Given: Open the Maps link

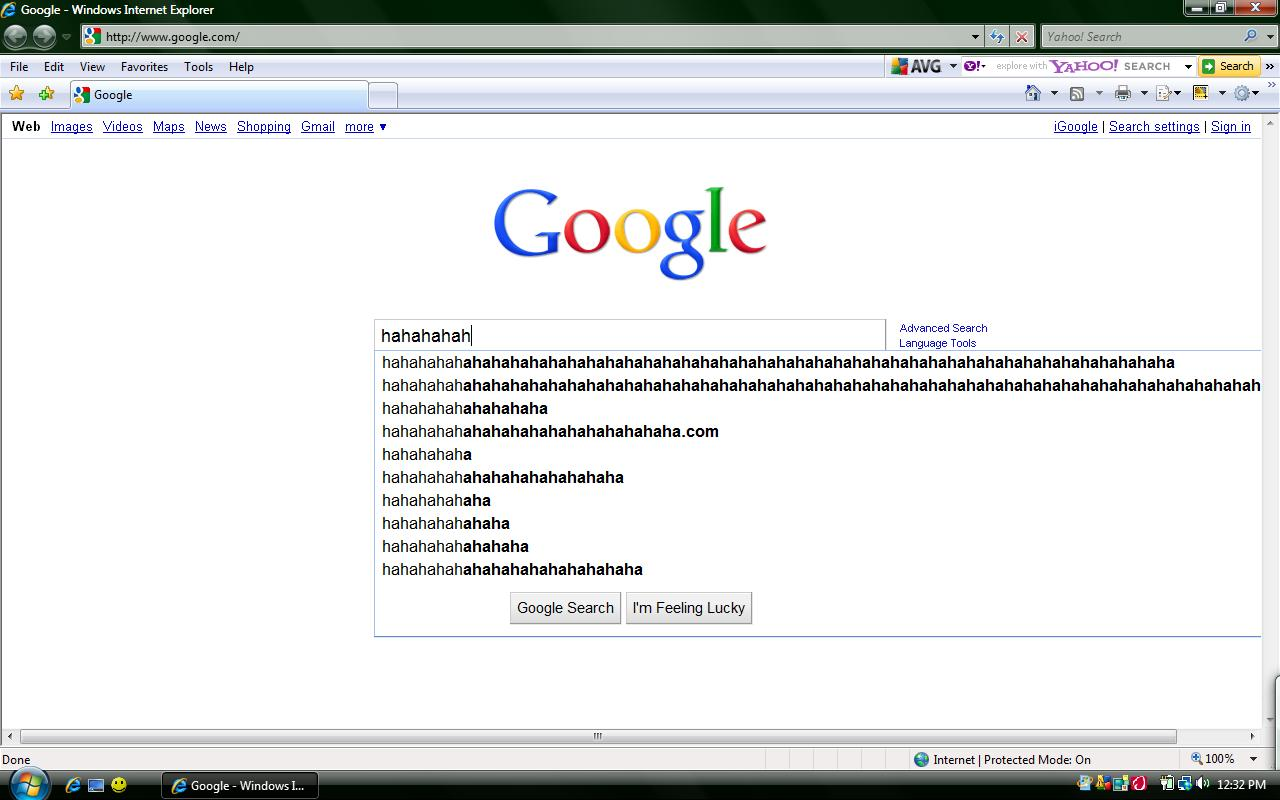Looking at the screenshot, I should pos(169,127).
